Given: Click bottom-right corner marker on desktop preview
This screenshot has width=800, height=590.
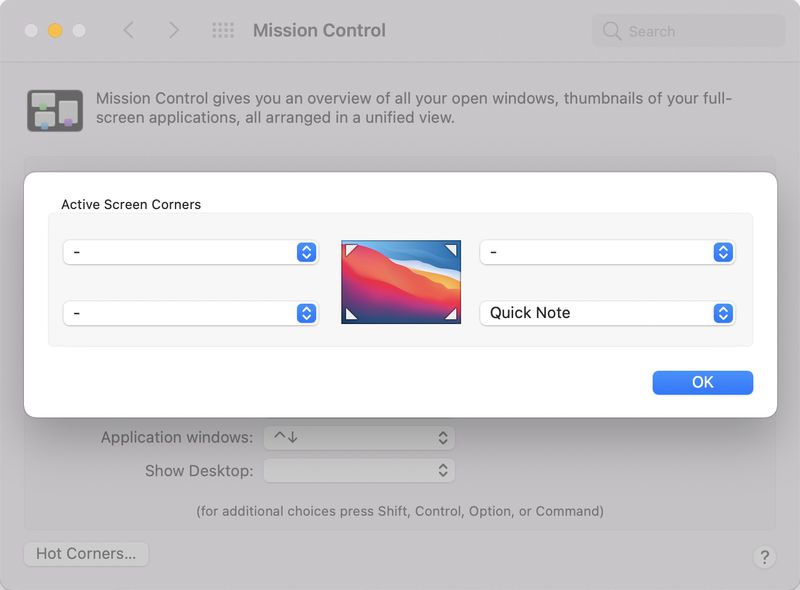Looking at the screenshot, I should tap(452, 315).
